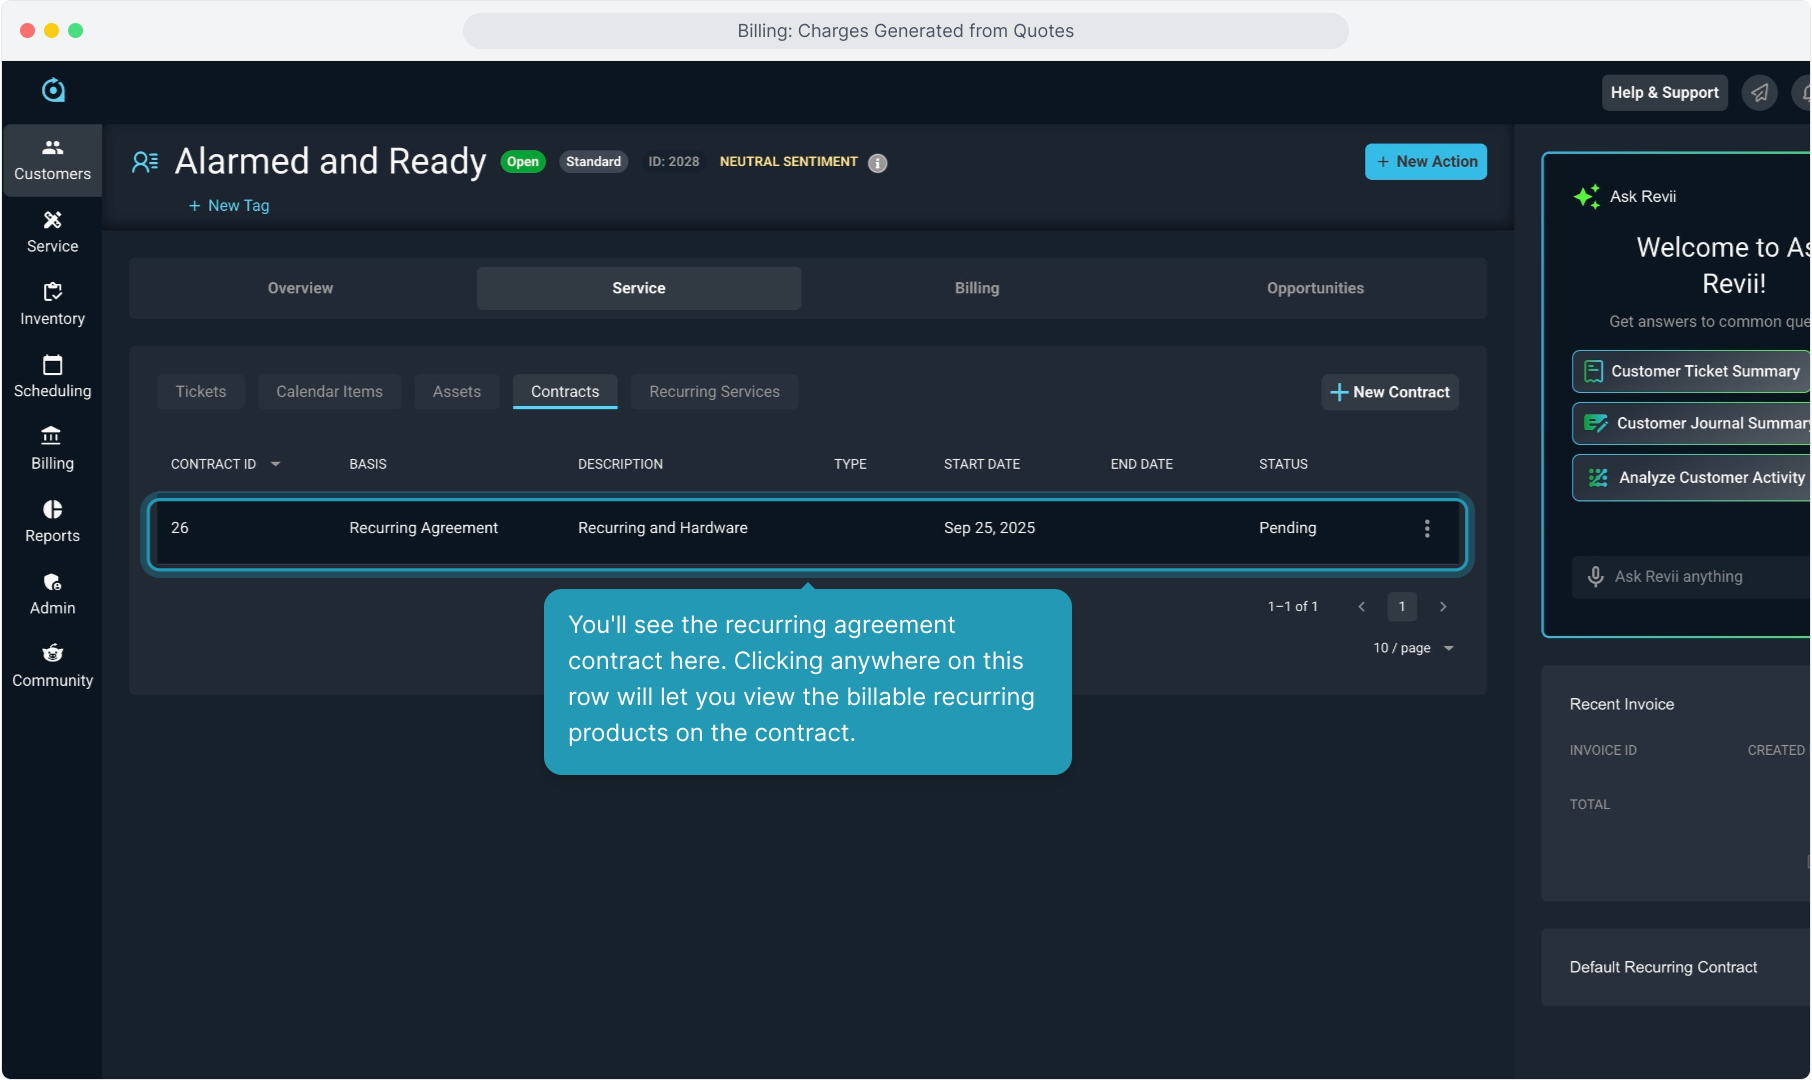Open Inventory from the sidebar

coord(52,304)
